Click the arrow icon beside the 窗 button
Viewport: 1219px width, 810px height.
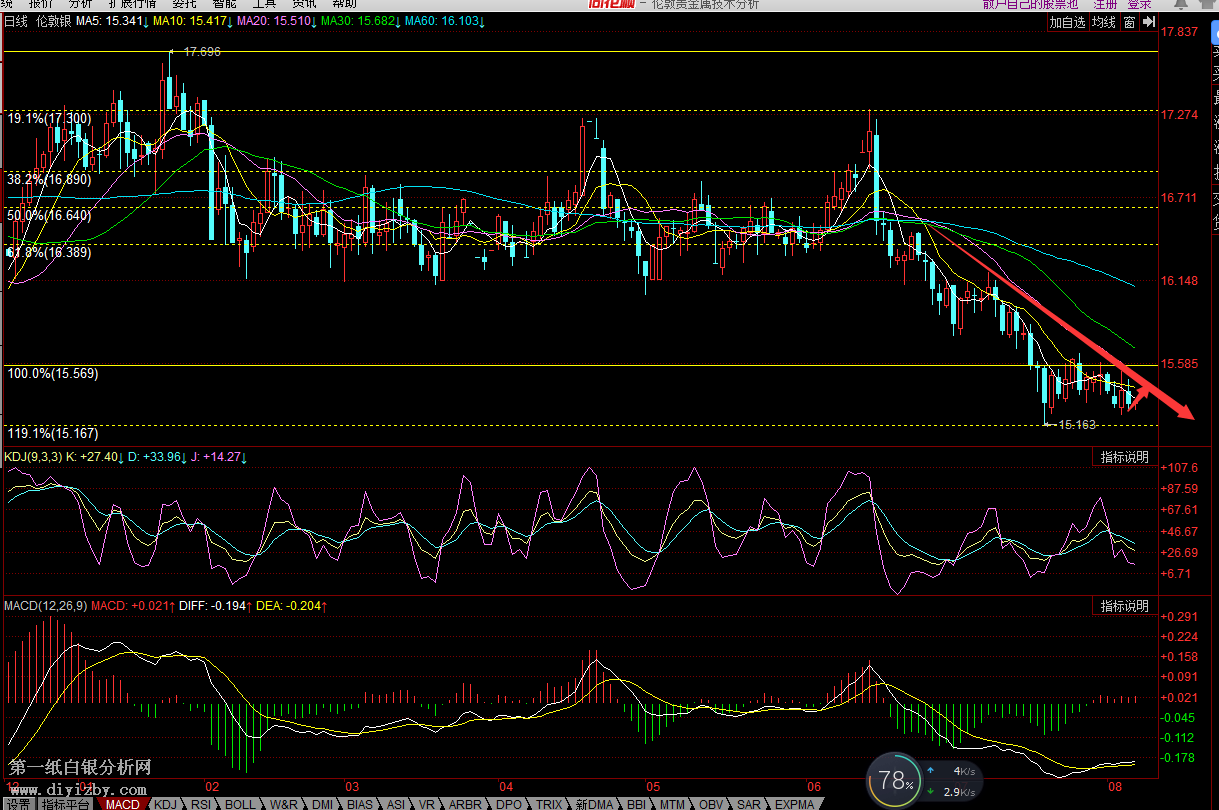tap(1146, 22)
